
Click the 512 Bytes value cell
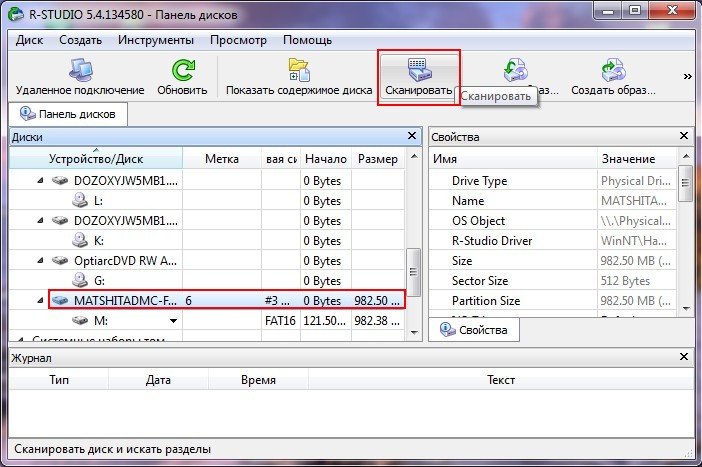pos(636,280)
